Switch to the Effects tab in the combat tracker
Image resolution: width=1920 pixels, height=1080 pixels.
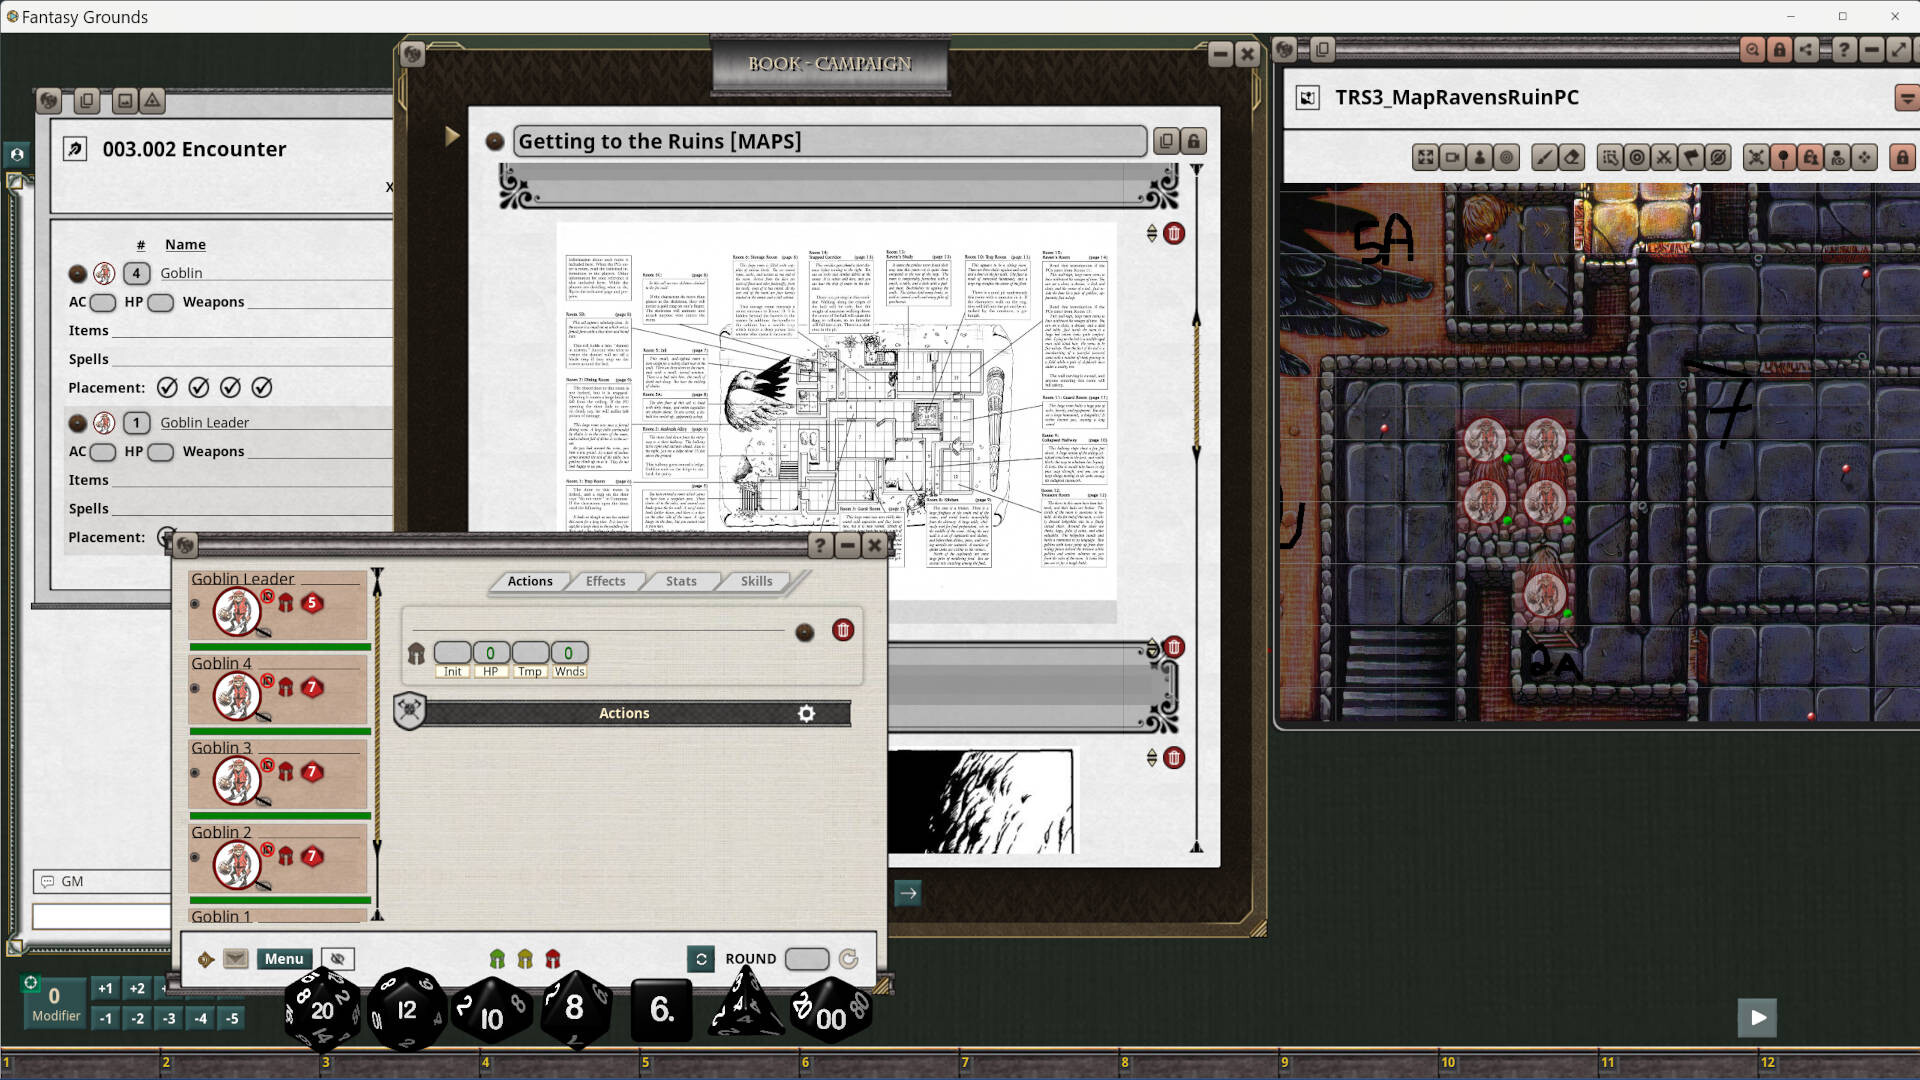(604, 581)
